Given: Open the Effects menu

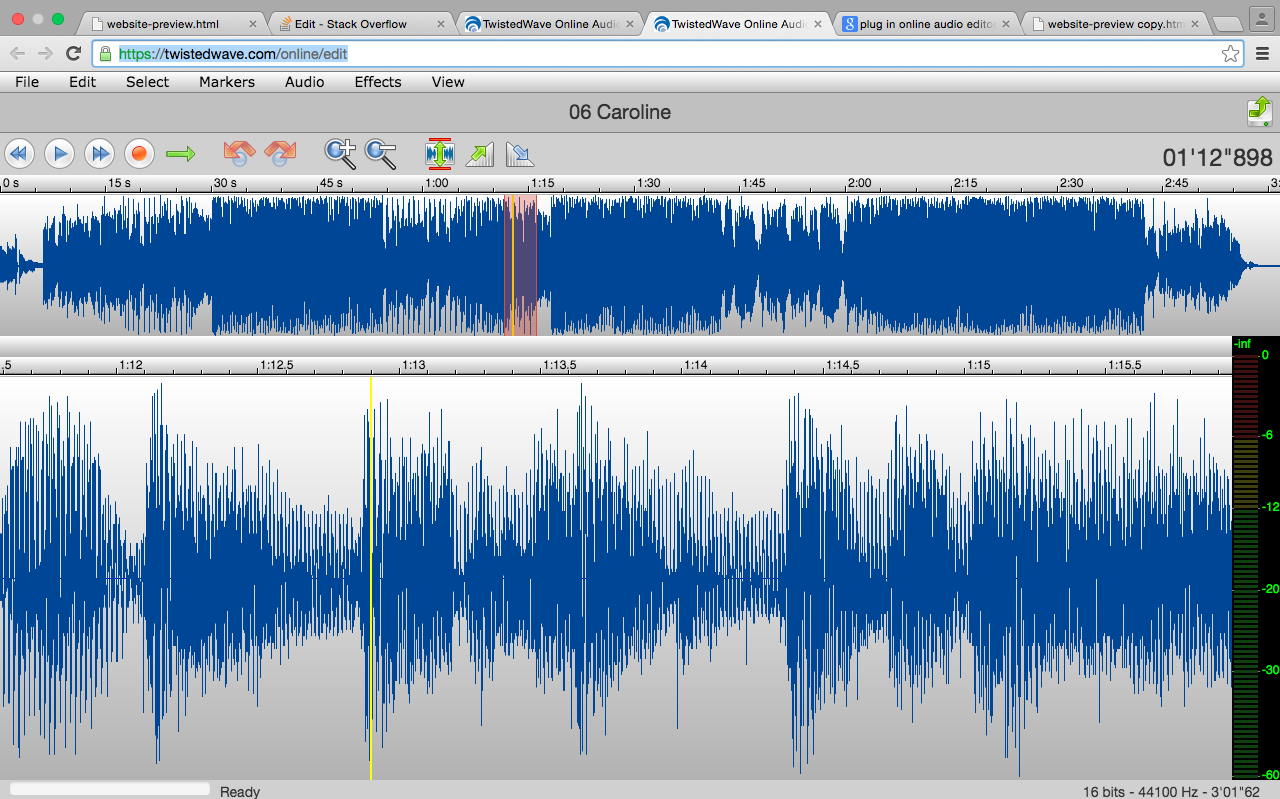Looking at the screenshot, I should point(377,82).
